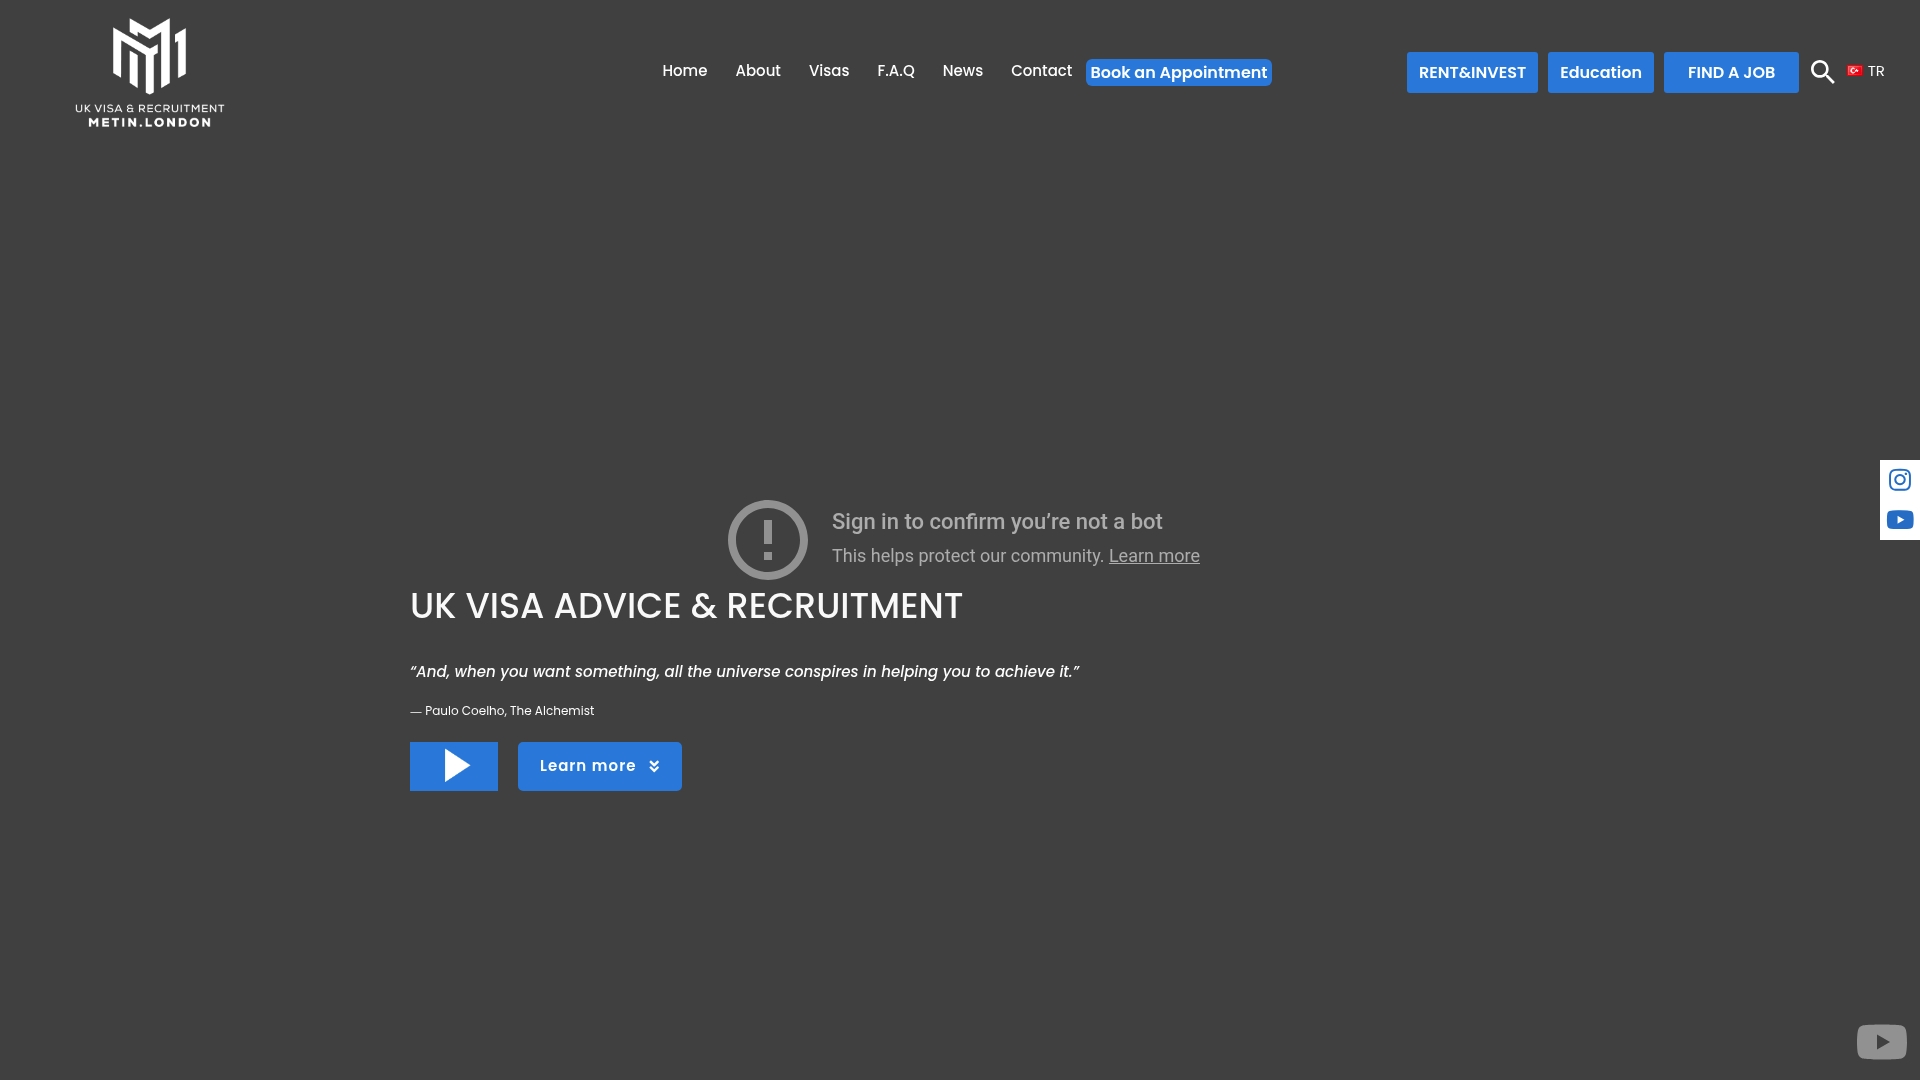Screen dimensions: 1920x1080
Task: Click the YouTube sidebar icon
Action: pyautogui.click(x=1900, y=520)
